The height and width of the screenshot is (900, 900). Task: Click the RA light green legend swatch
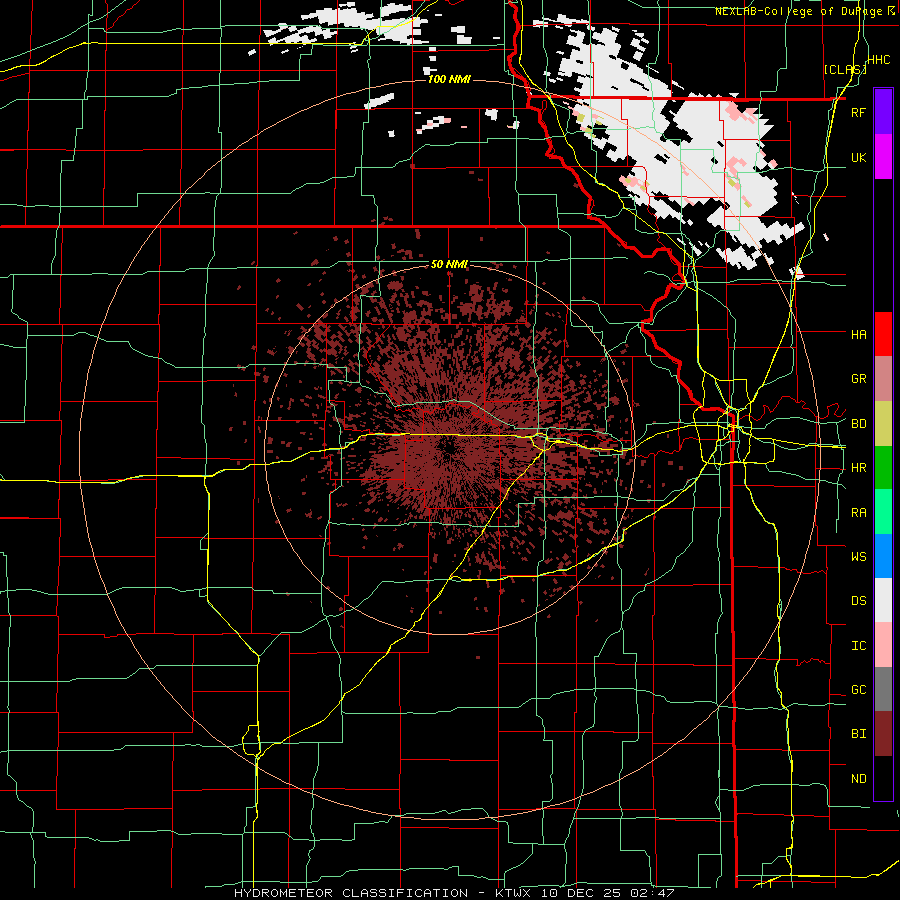tap(883, 512)
